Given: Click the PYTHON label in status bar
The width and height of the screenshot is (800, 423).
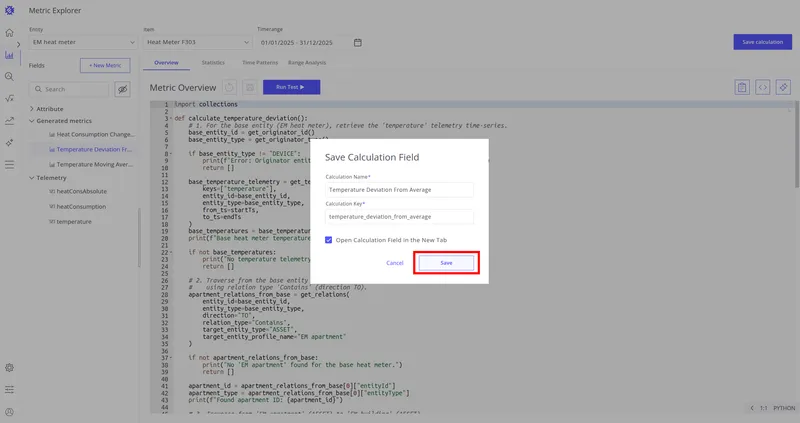Looking at the screenshot, I should point(784,408).
